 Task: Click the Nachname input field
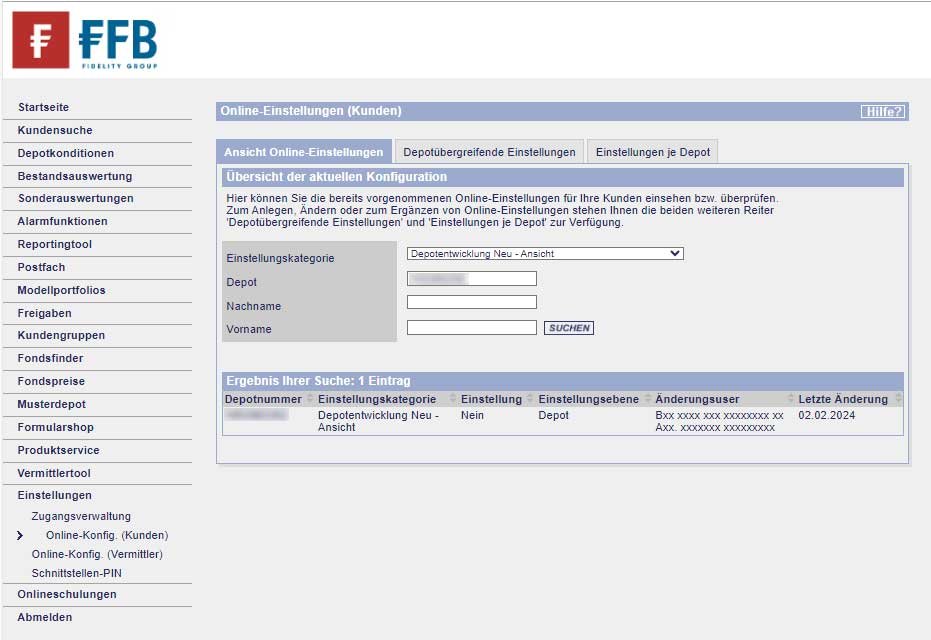[x=471, y=302]
